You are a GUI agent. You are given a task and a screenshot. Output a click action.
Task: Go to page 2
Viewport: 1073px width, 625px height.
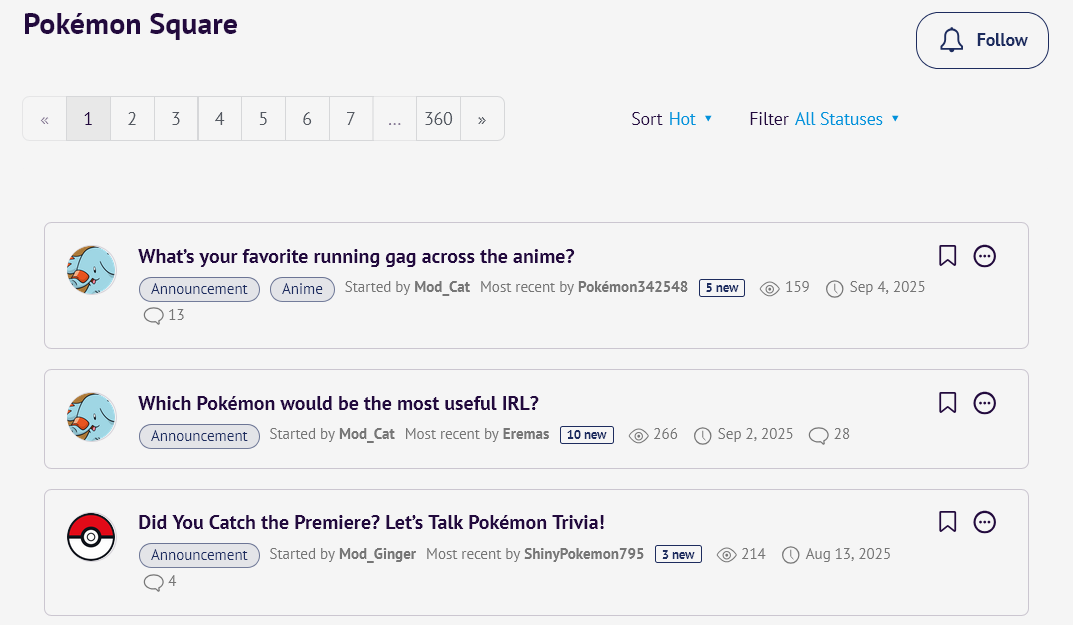point(132,119)
